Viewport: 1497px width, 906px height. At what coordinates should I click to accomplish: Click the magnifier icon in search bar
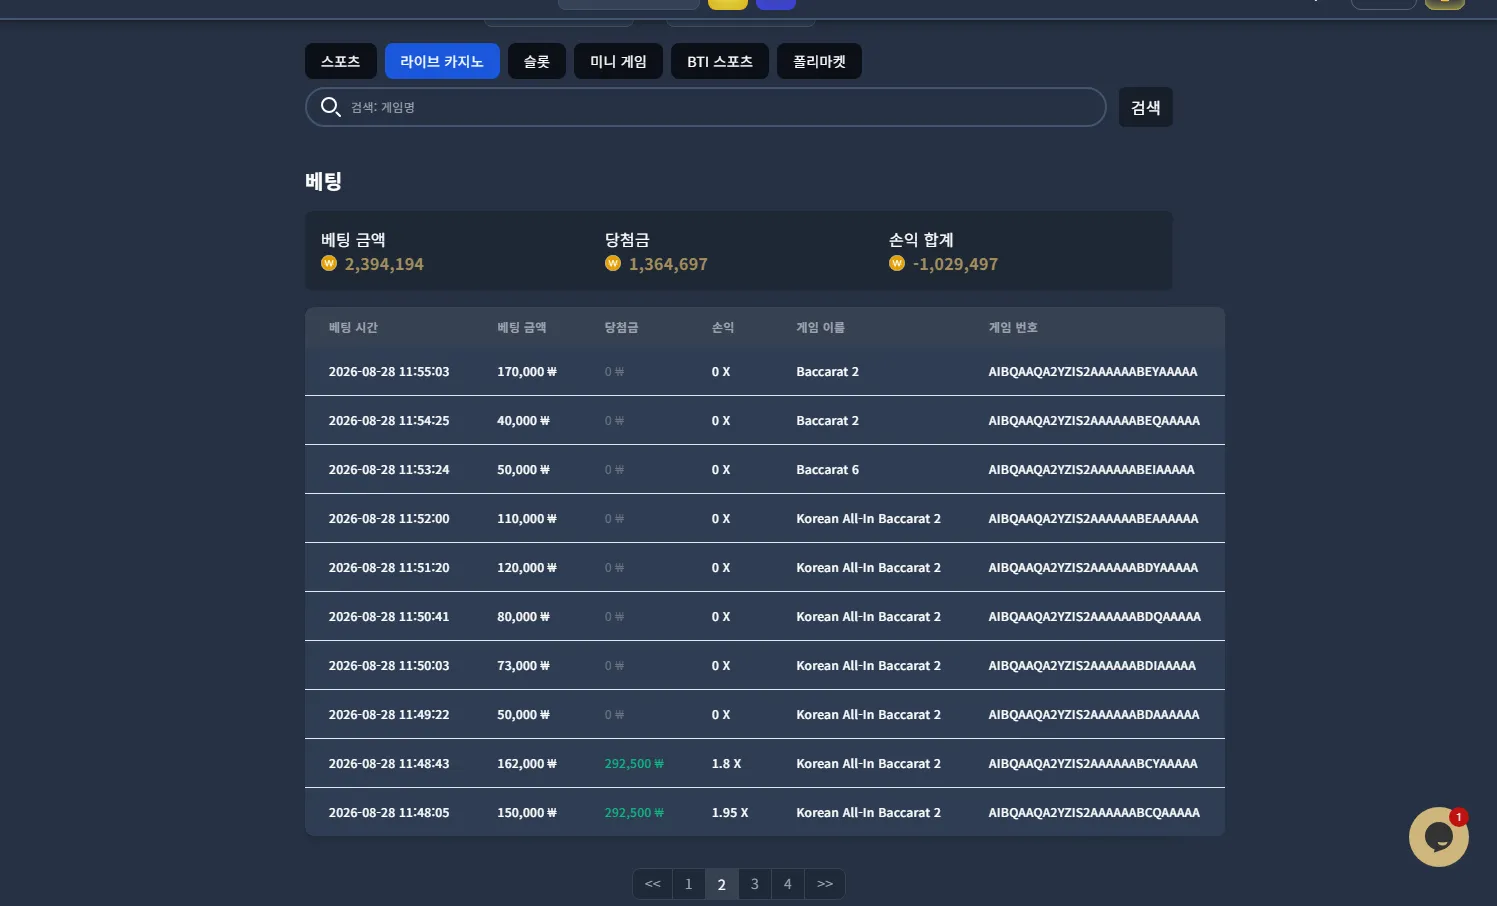330,106
